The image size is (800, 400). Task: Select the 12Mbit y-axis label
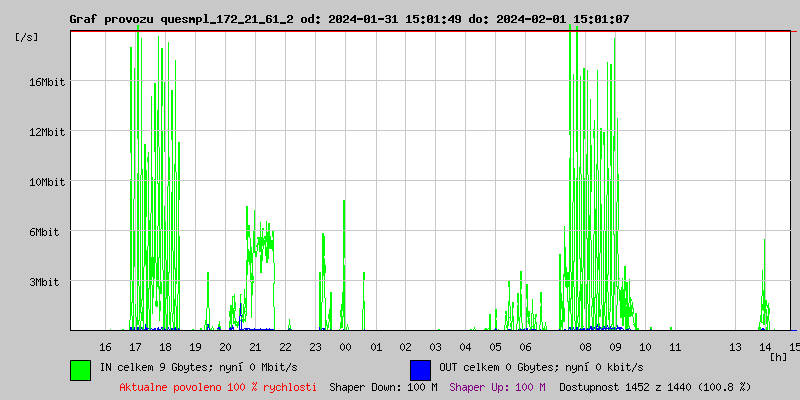click(x=46, y=132)
